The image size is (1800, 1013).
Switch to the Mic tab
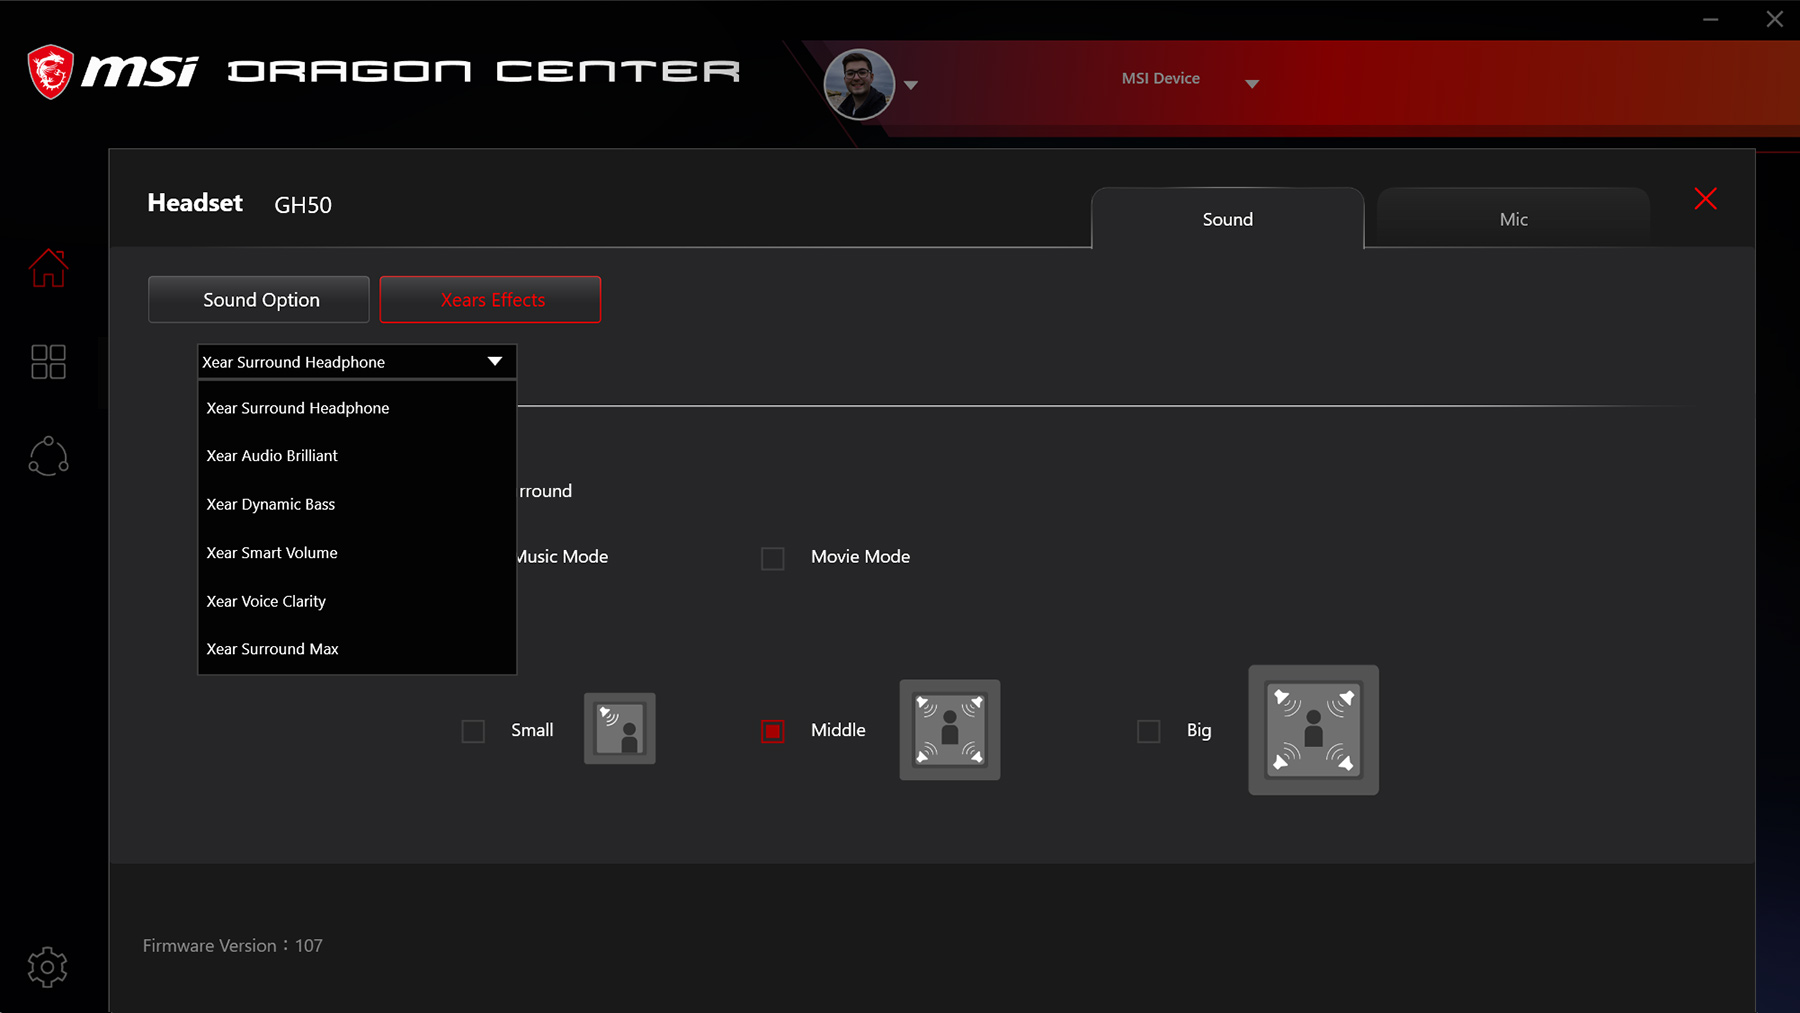(1514, 219)
